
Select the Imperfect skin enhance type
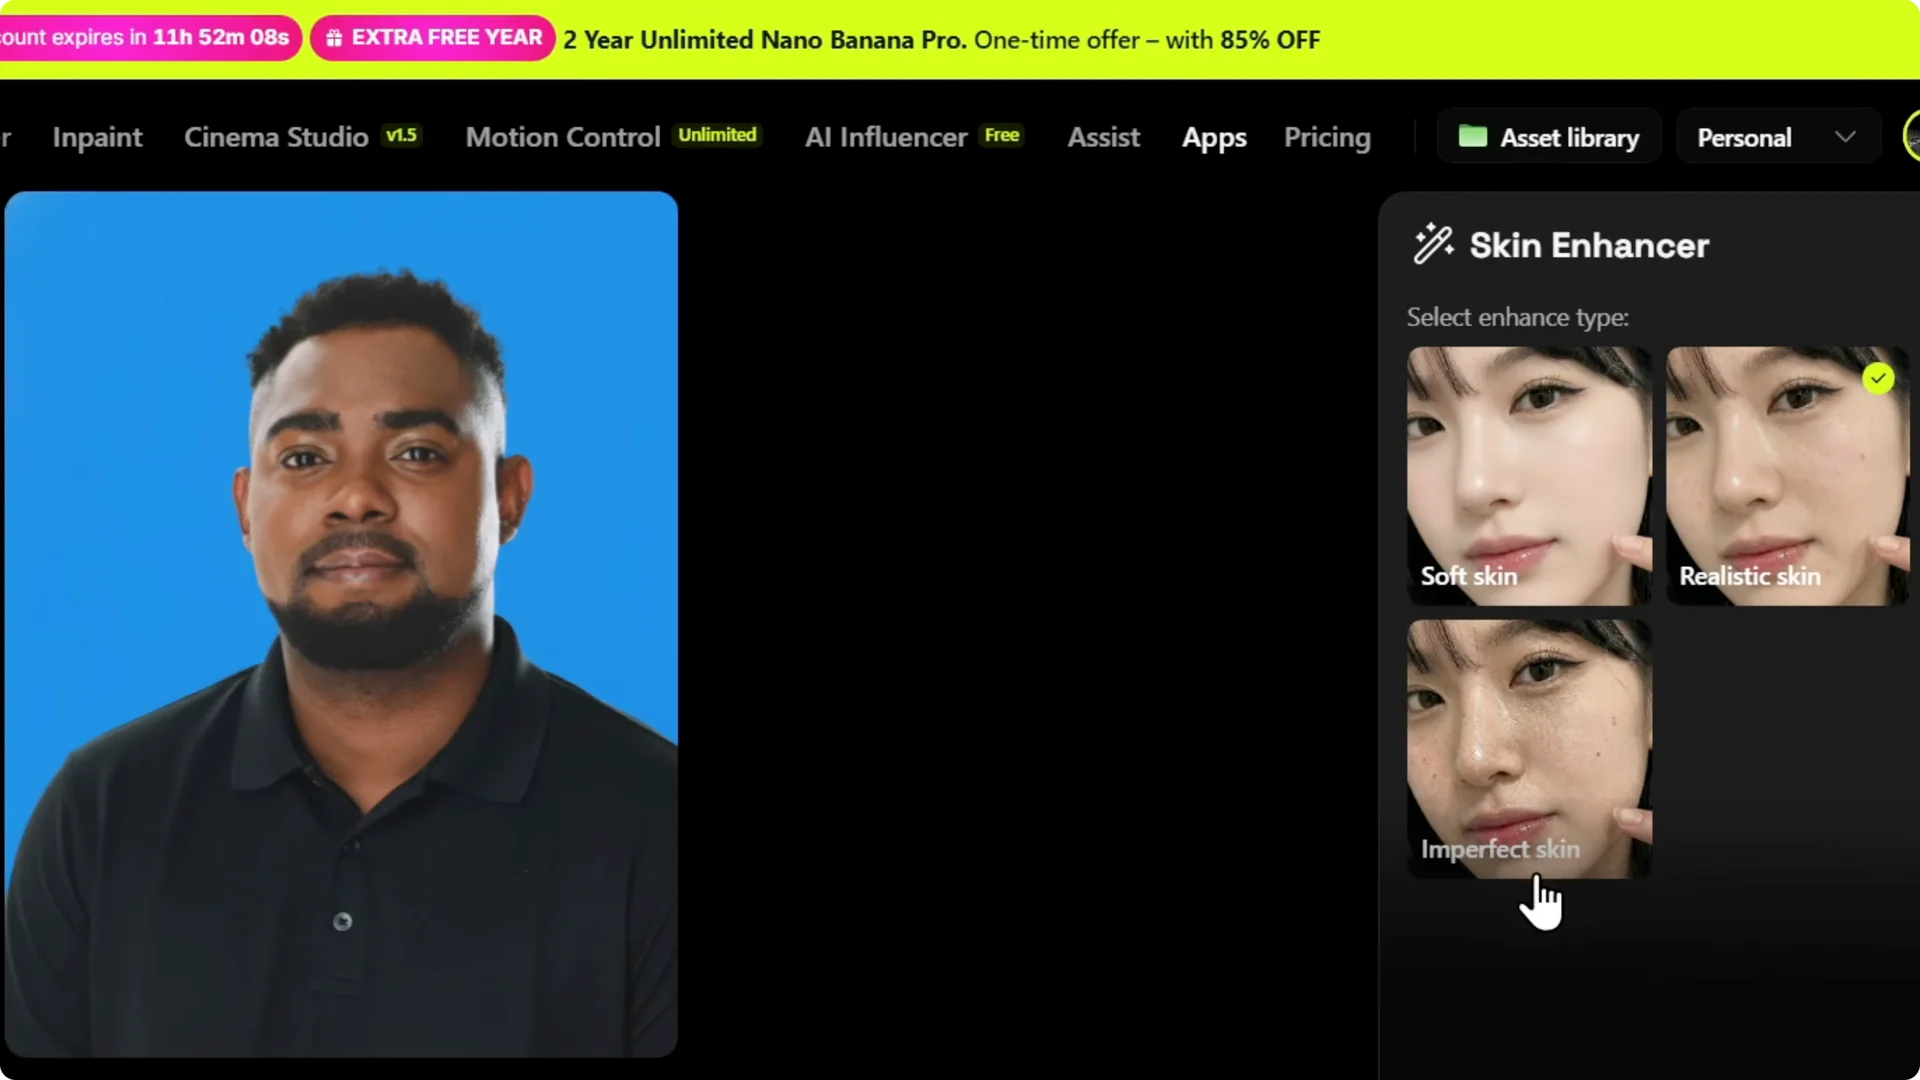pos(1528,748)
